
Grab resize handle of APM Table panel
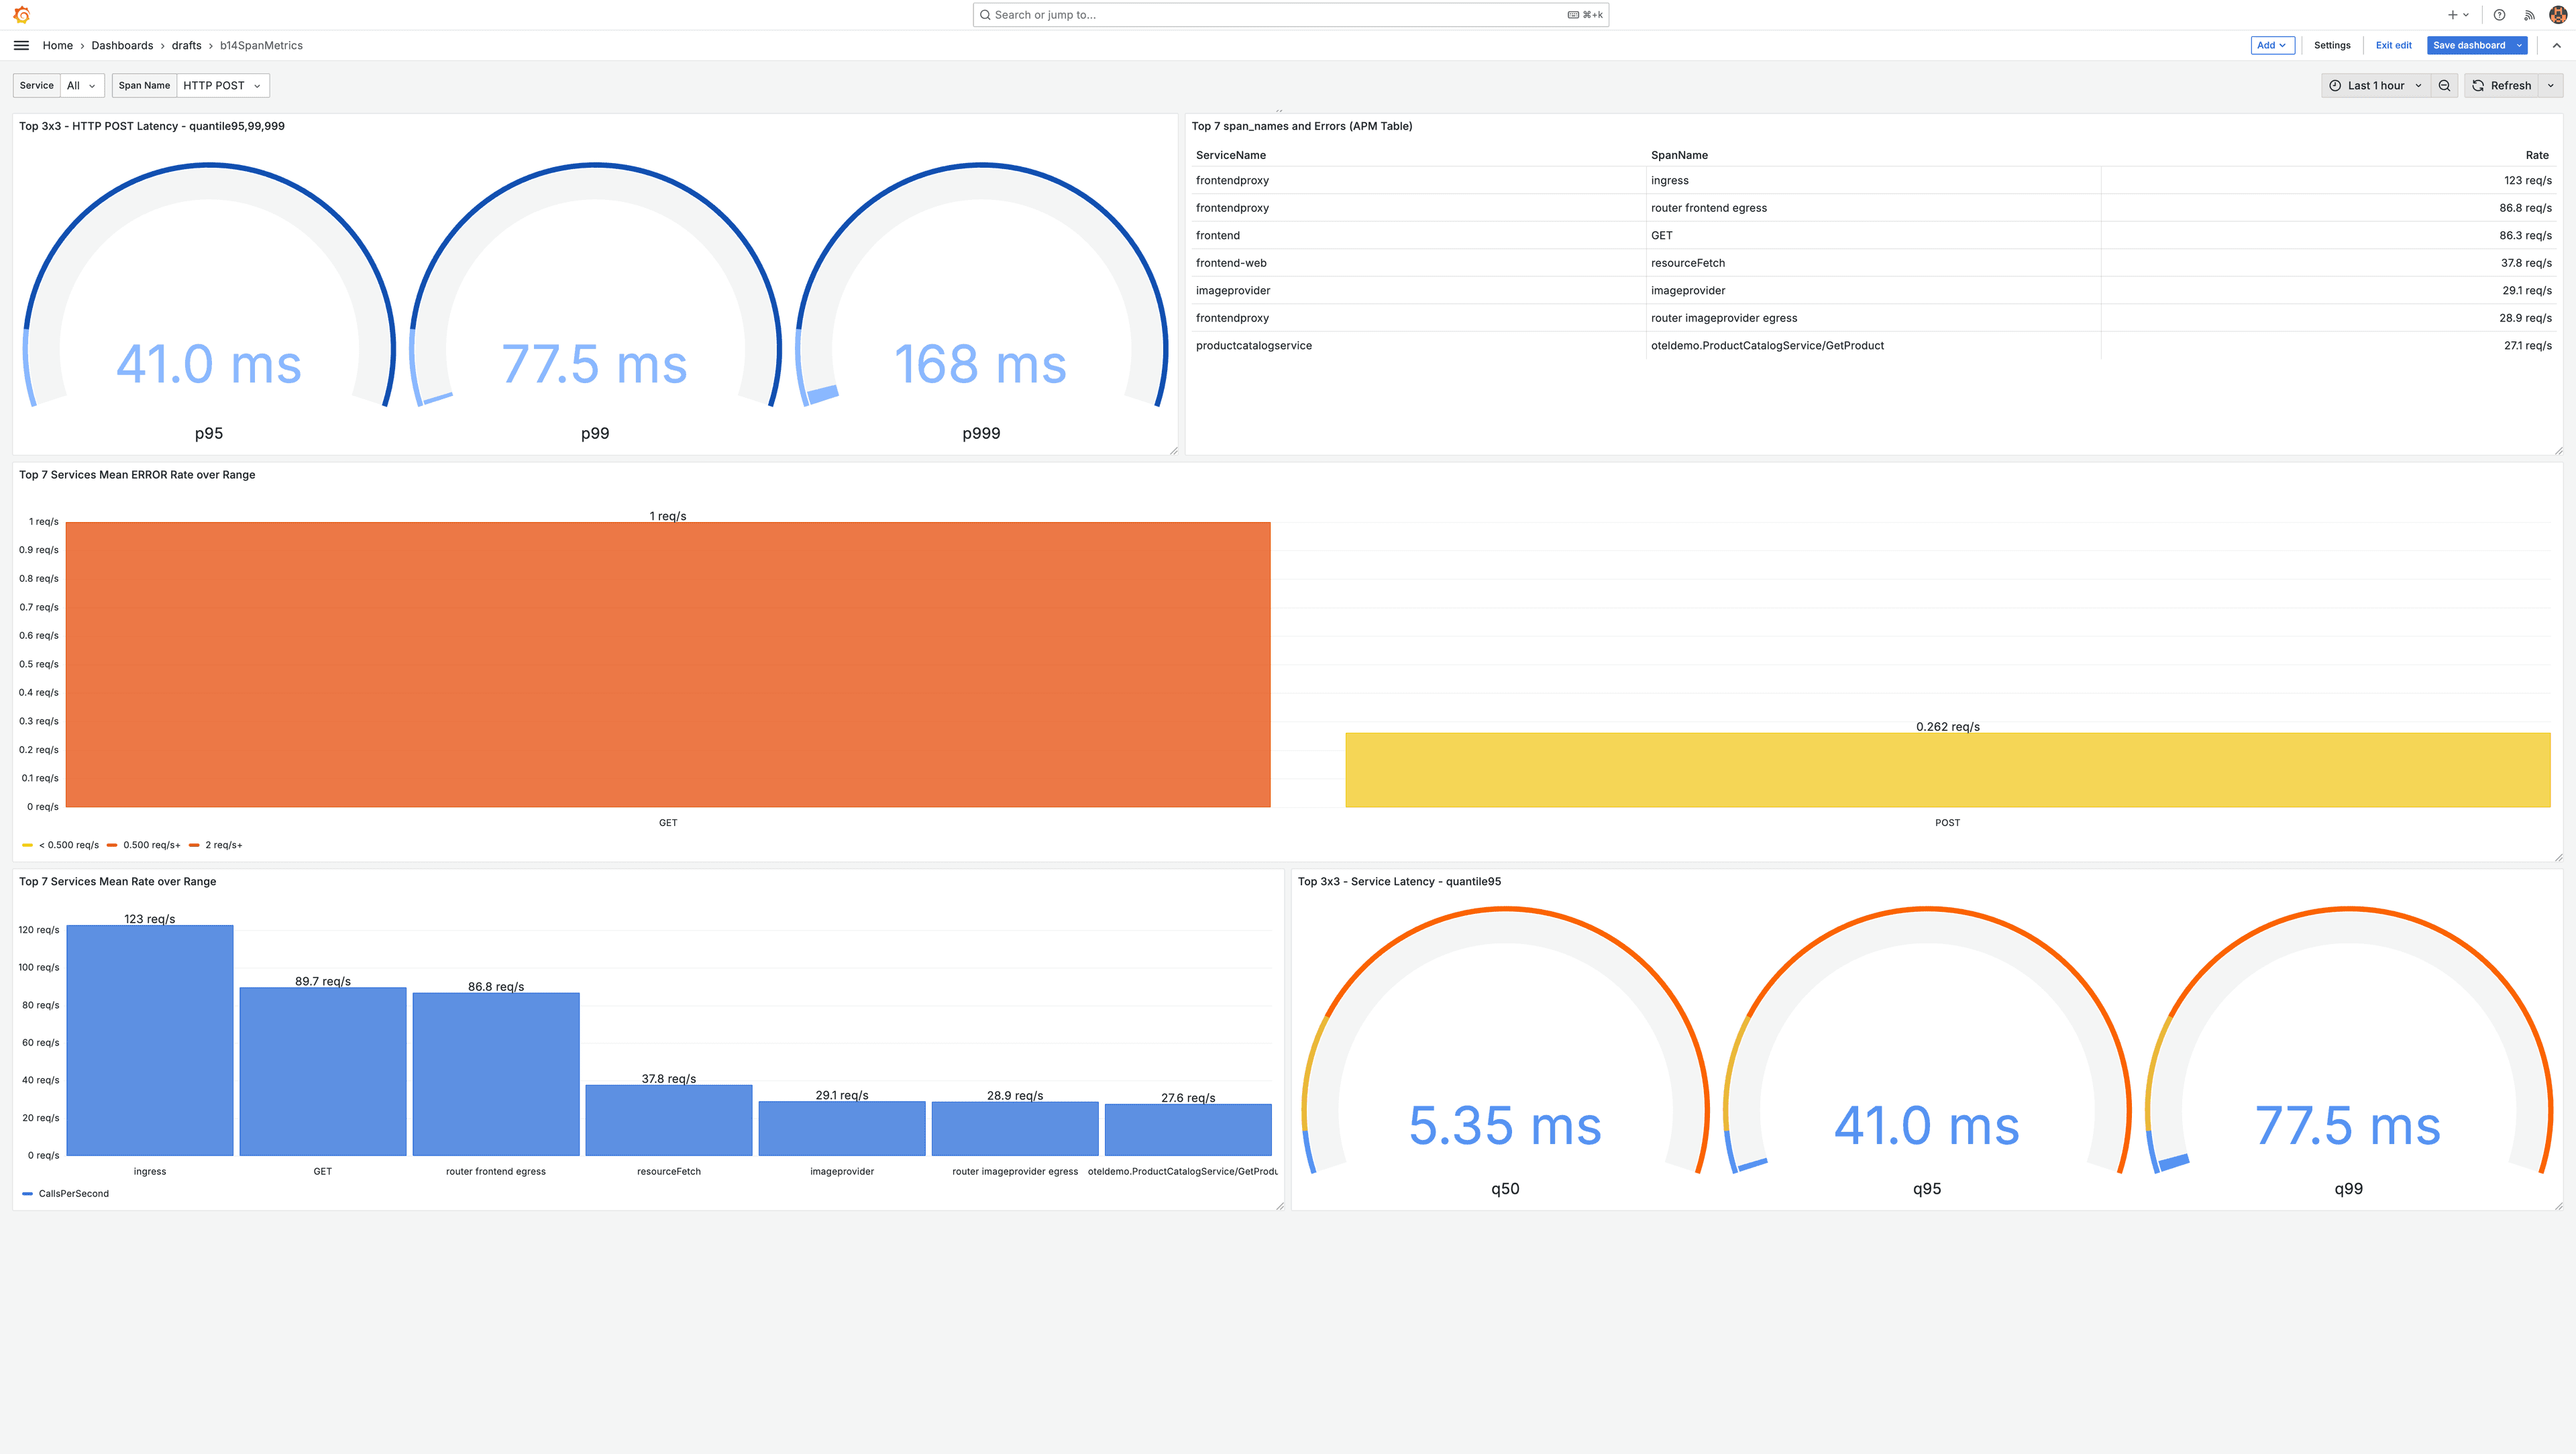[2558, 451]
